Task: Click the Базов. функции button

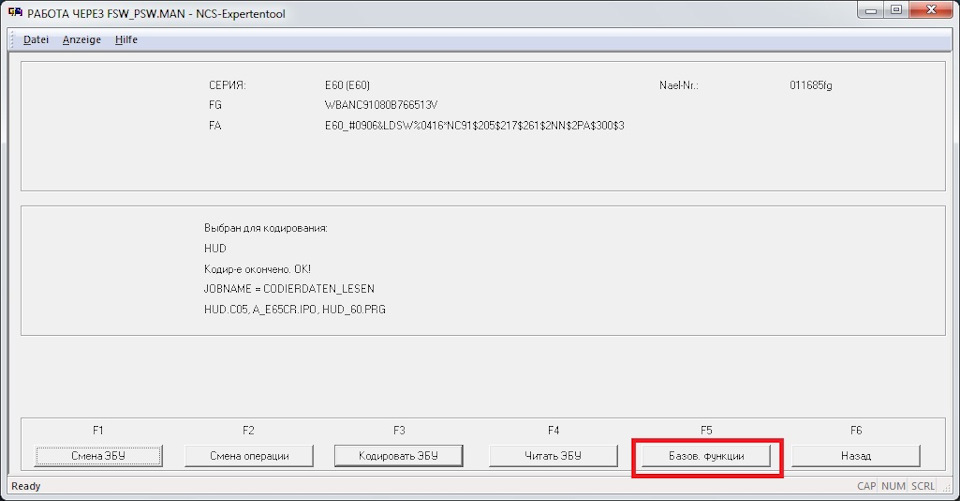Action: point(706,456)
